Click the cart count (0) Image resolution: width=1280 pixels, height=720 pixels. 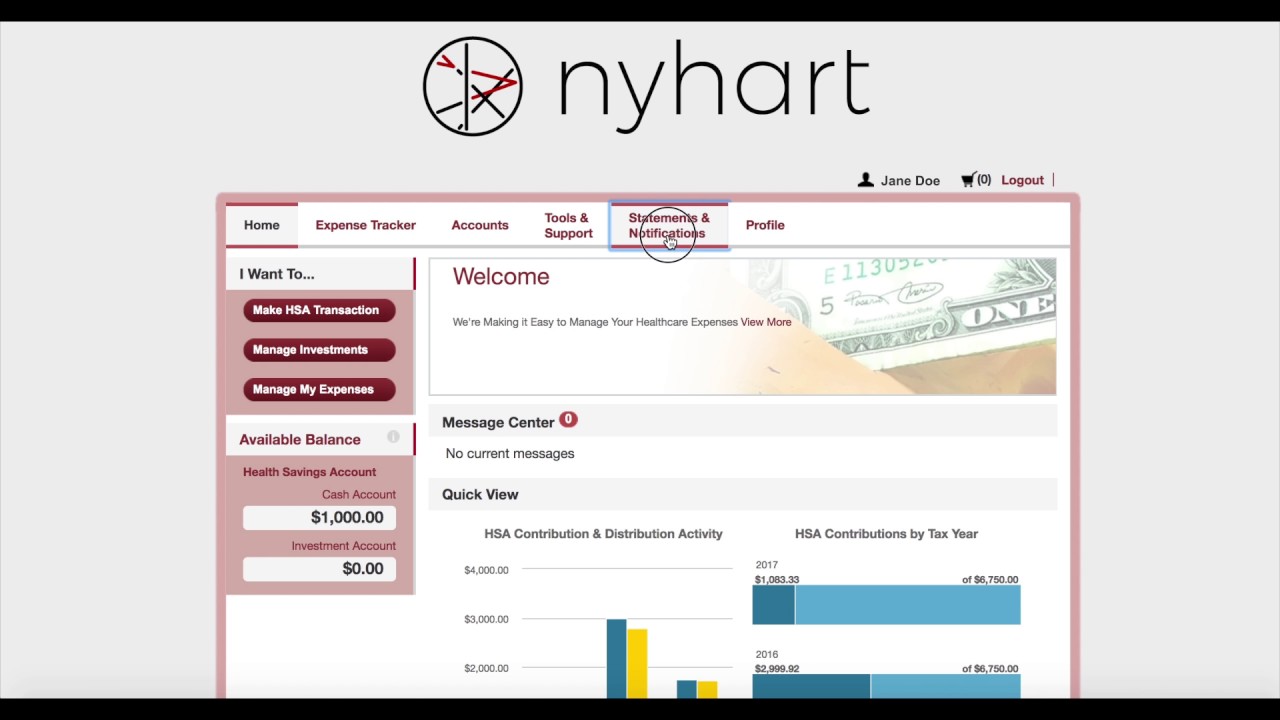tap(984, 180)
